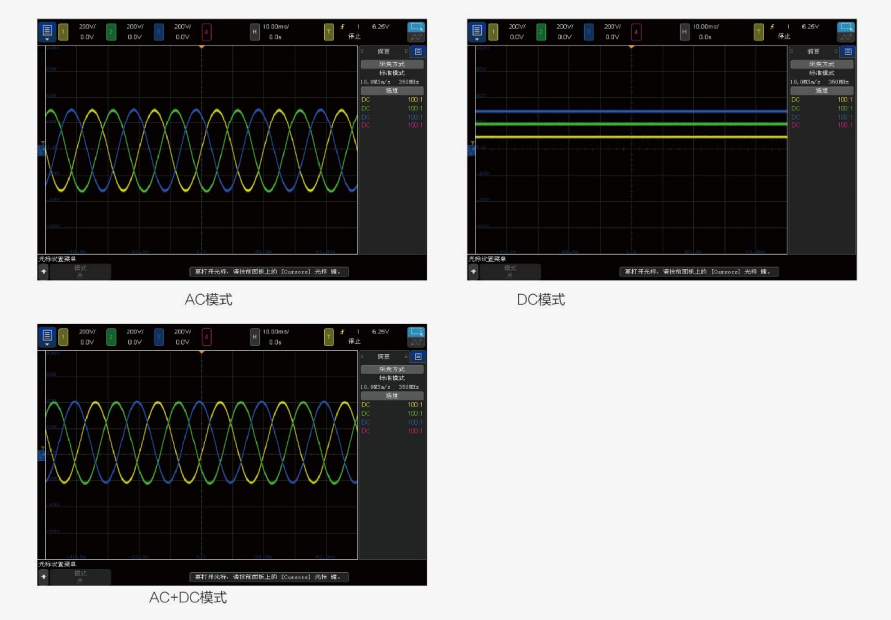This screenshot has width=891, height=620.
Task: Open trigger T settings on AC模式 scope
Action: click(x=328, y=32)
